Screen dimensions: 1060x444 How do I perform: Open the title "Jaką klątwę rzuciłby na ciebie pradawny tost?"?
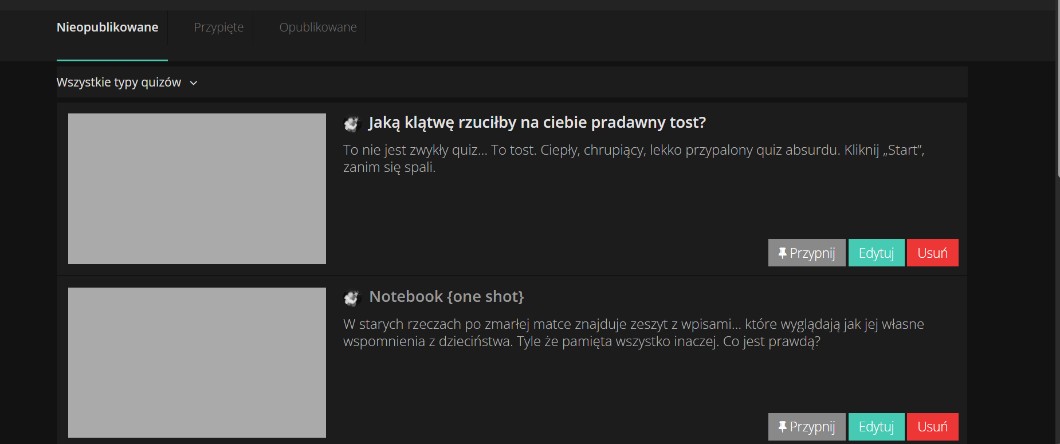[x=537, y=123]
